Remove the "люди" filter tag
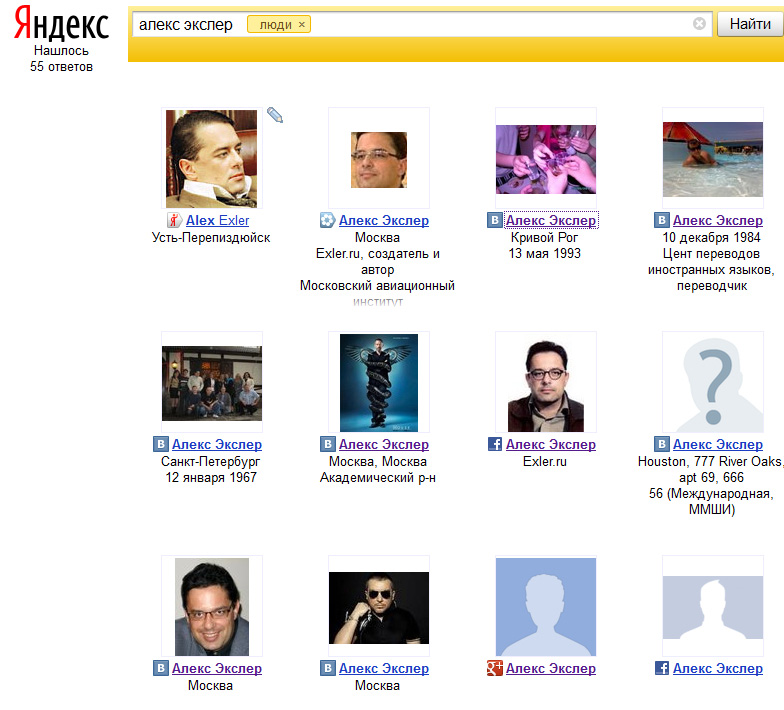This screenshot has width=784, height=710. pos(302,24)
